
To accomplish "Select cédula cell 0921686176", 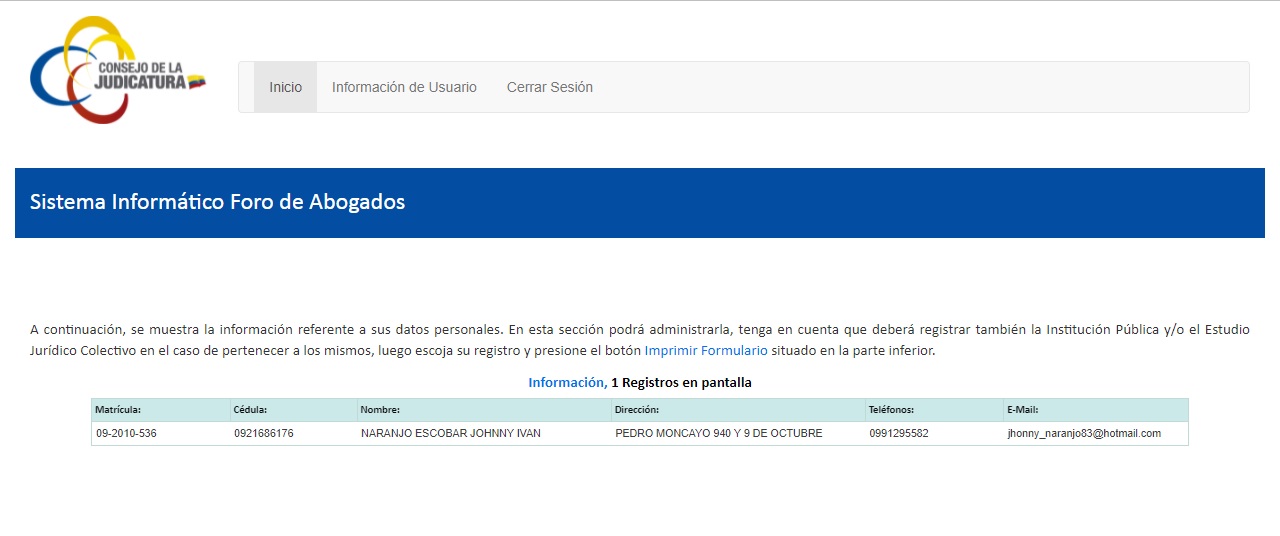I will [x=264, y=434].
